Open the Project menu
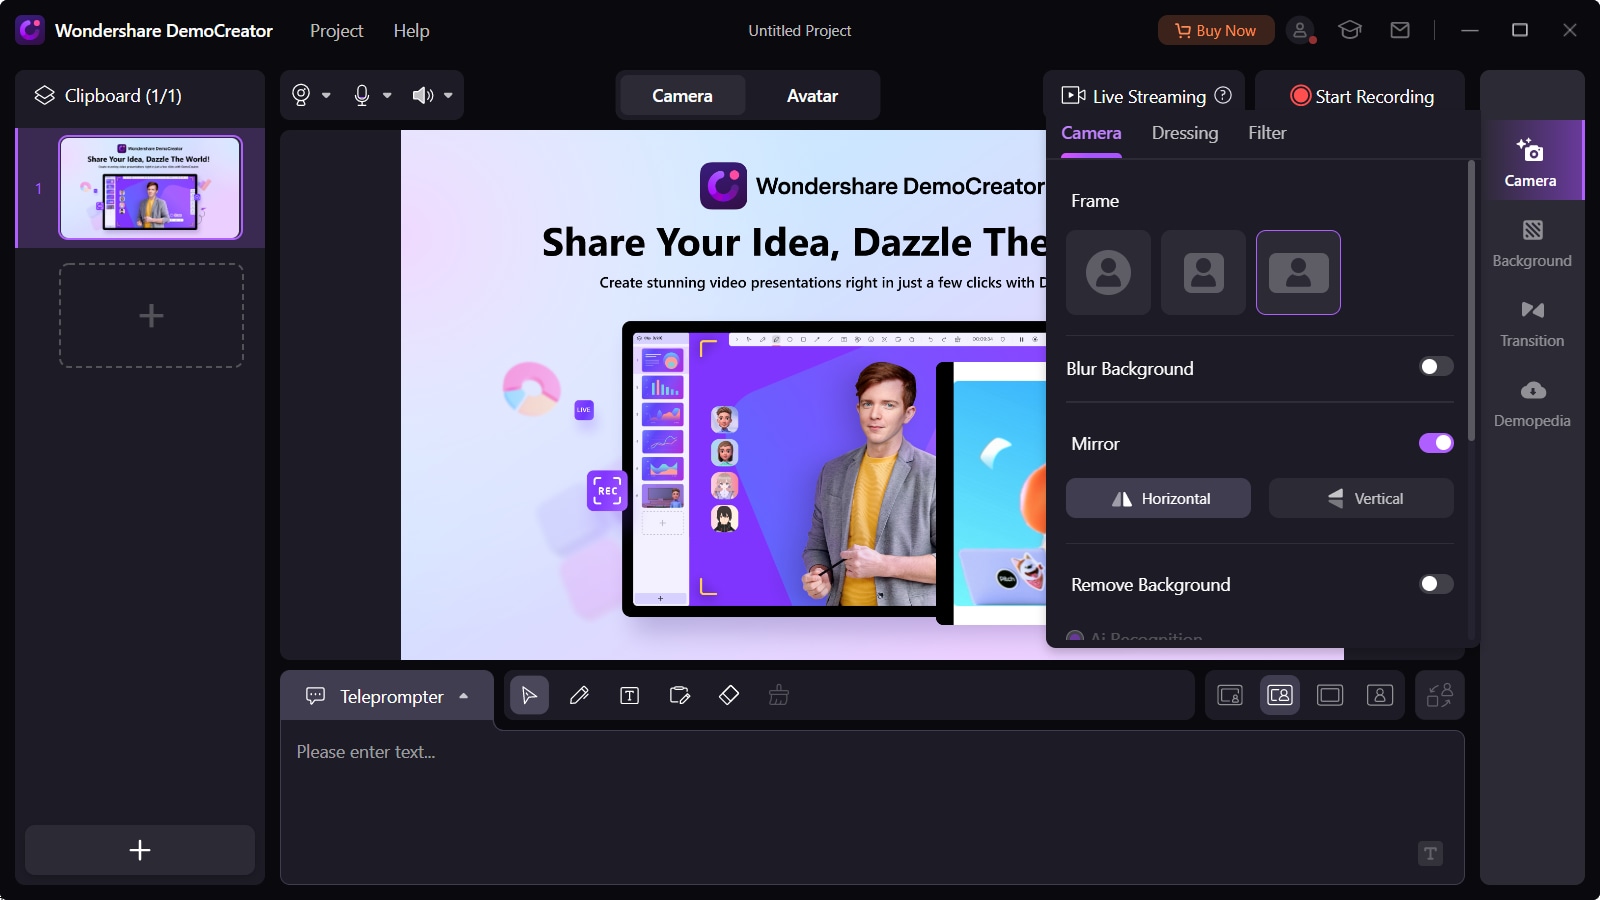This screenshot has width=1600, height=900. 336,31
